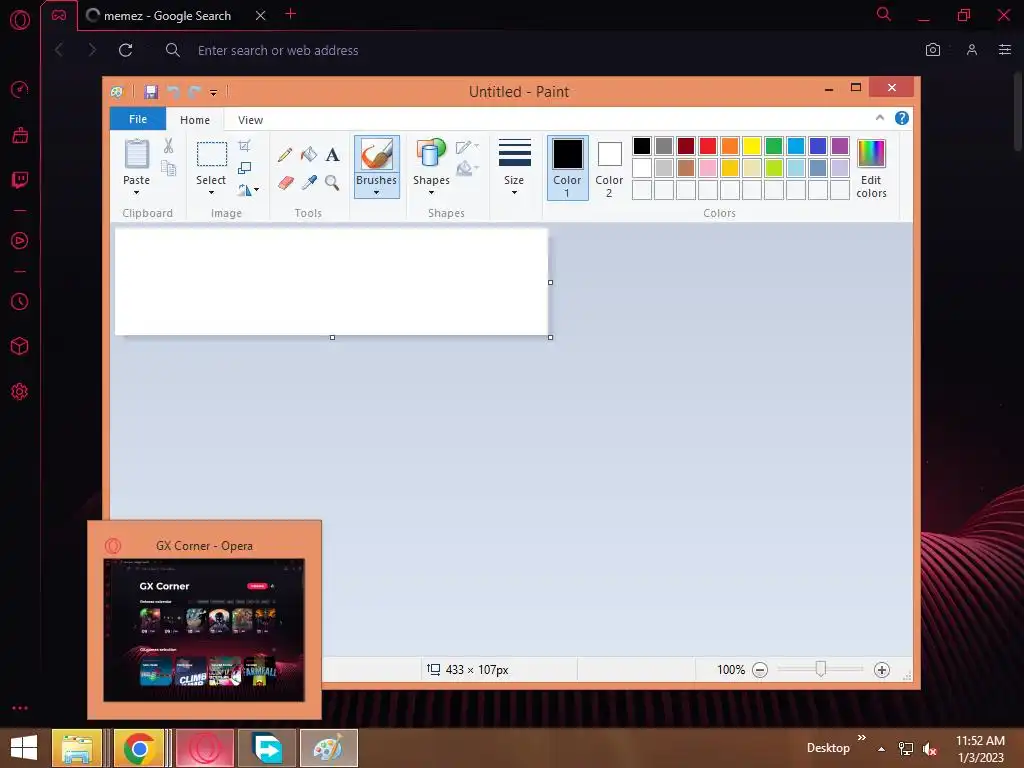Click the blue Paint Help question mark
1024x768 pixels.
901,118
